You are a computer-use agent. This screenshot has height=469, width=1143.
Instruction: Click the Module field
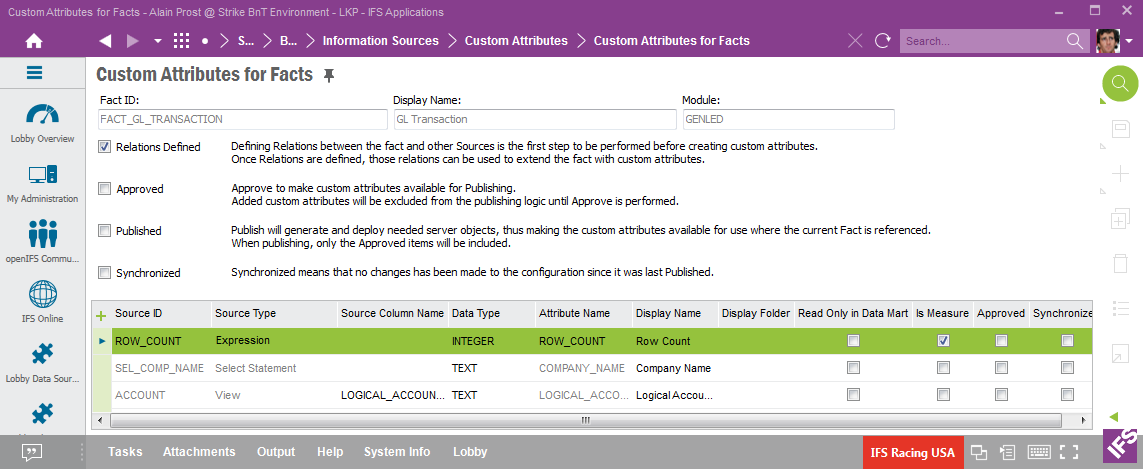tap(788, 119)
